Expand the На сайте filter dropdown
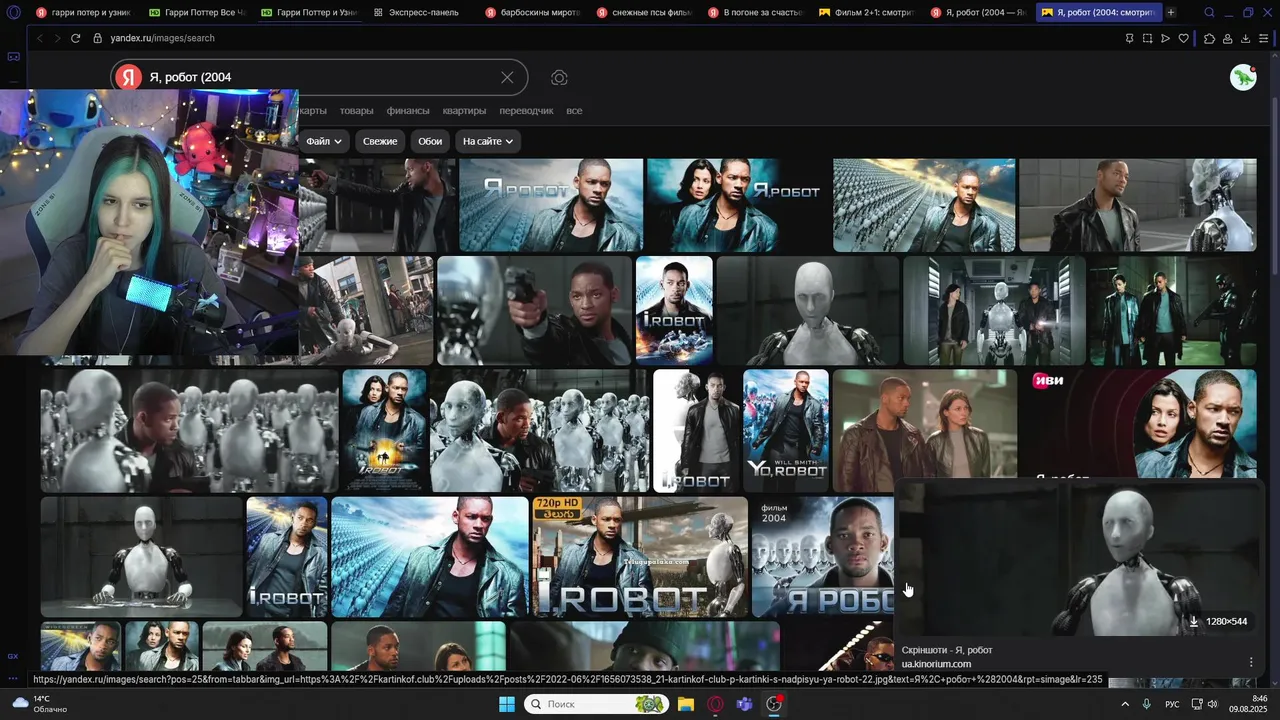 [x=488, y=141]
